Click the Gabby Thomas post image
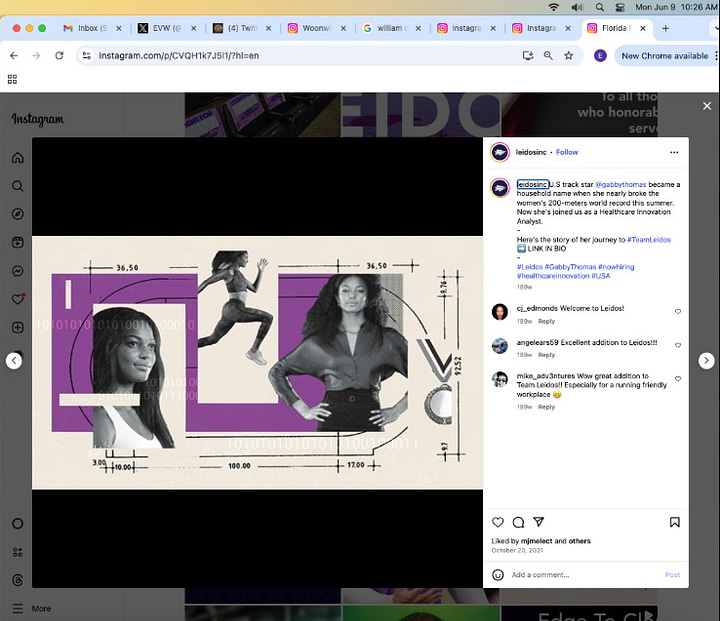Screen dimensions: 720x621 point(257,362)
